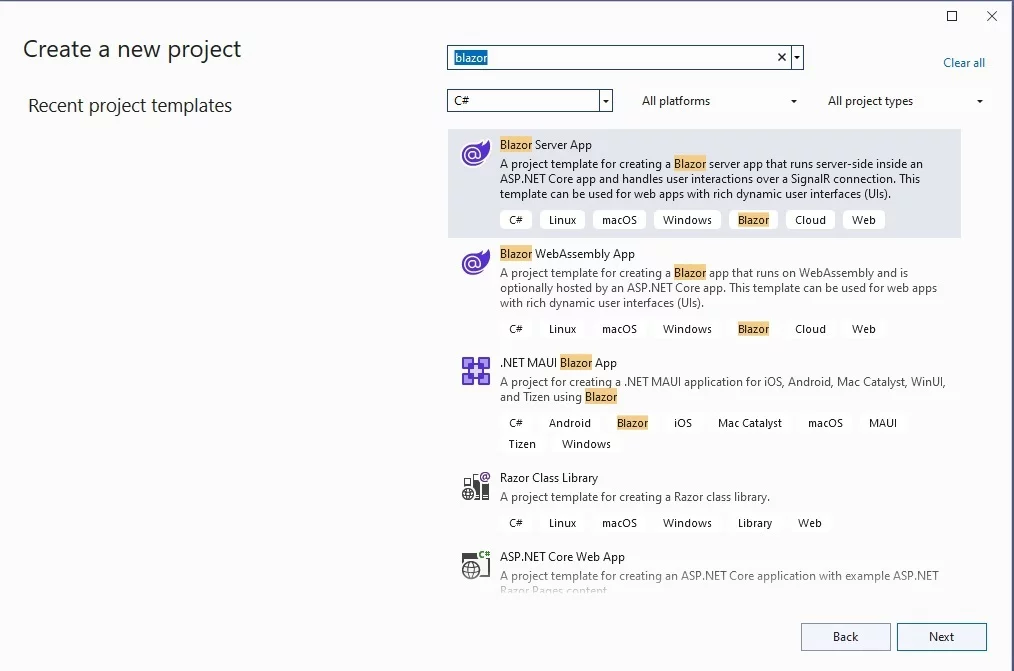Select the Blazor WebAssembly App title
This screenshot has height=671, width=1014.
(567, 254)
